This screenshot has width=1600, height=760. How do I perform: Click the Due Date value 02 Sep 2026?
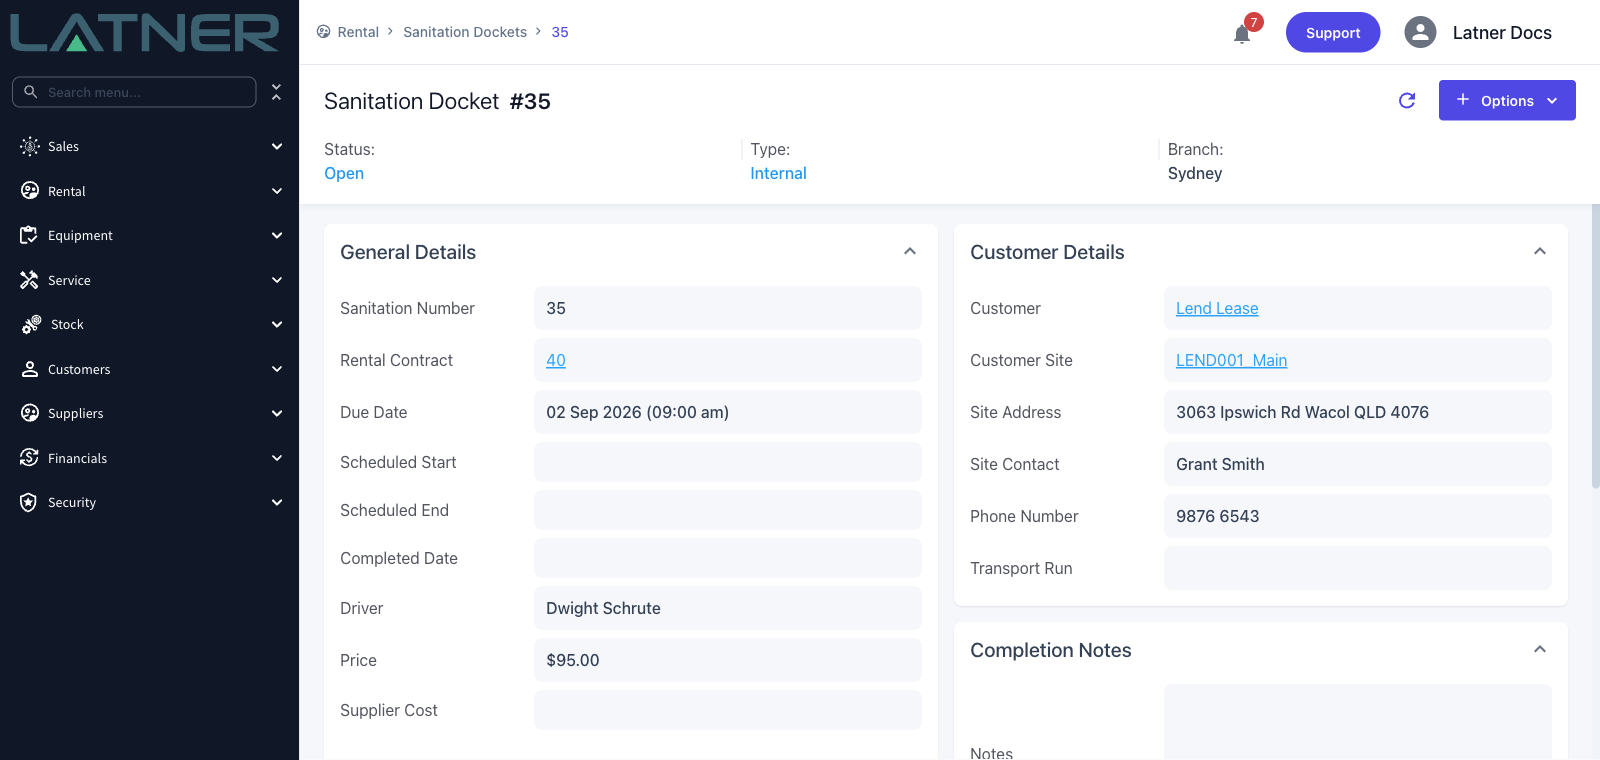pyautogui.click(x=637, y=412)
